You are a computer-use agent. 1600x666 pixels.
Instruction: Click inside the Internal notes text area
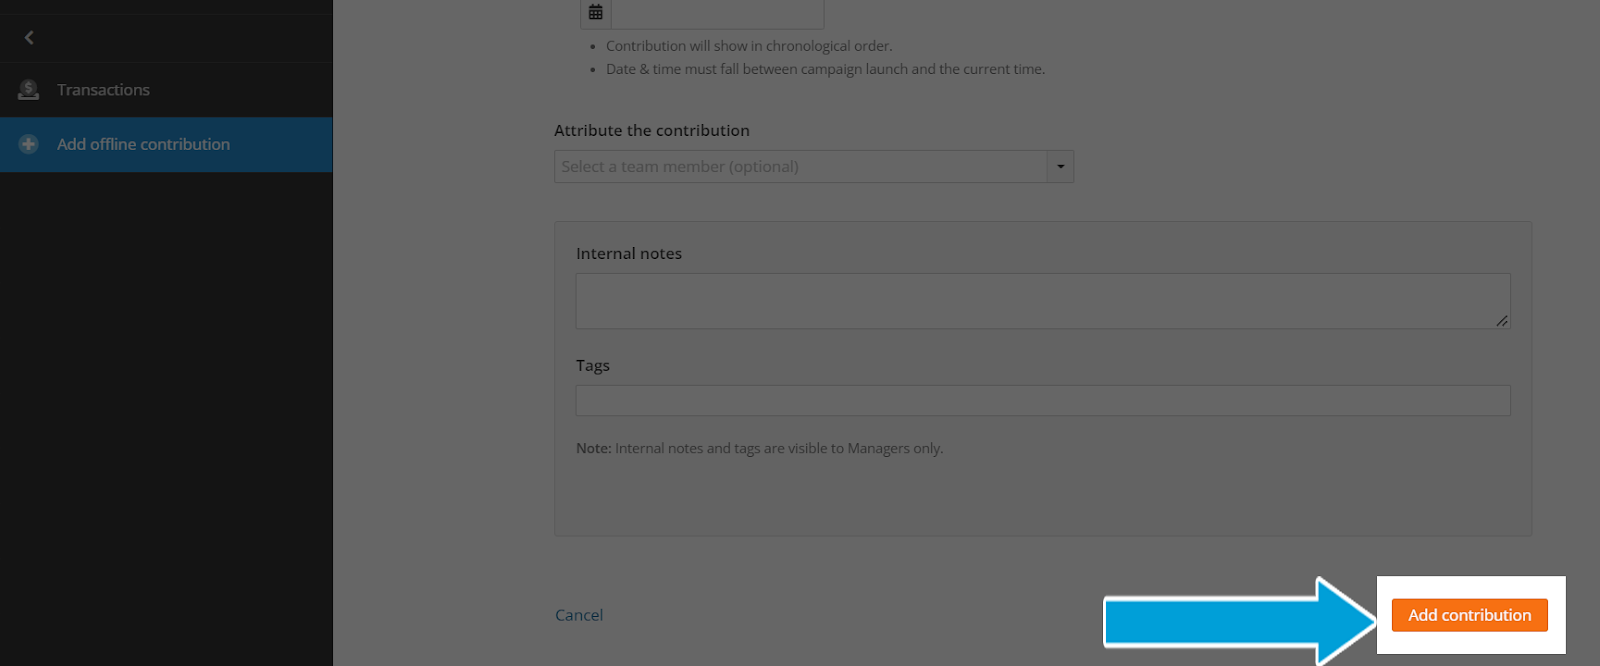1043,301
